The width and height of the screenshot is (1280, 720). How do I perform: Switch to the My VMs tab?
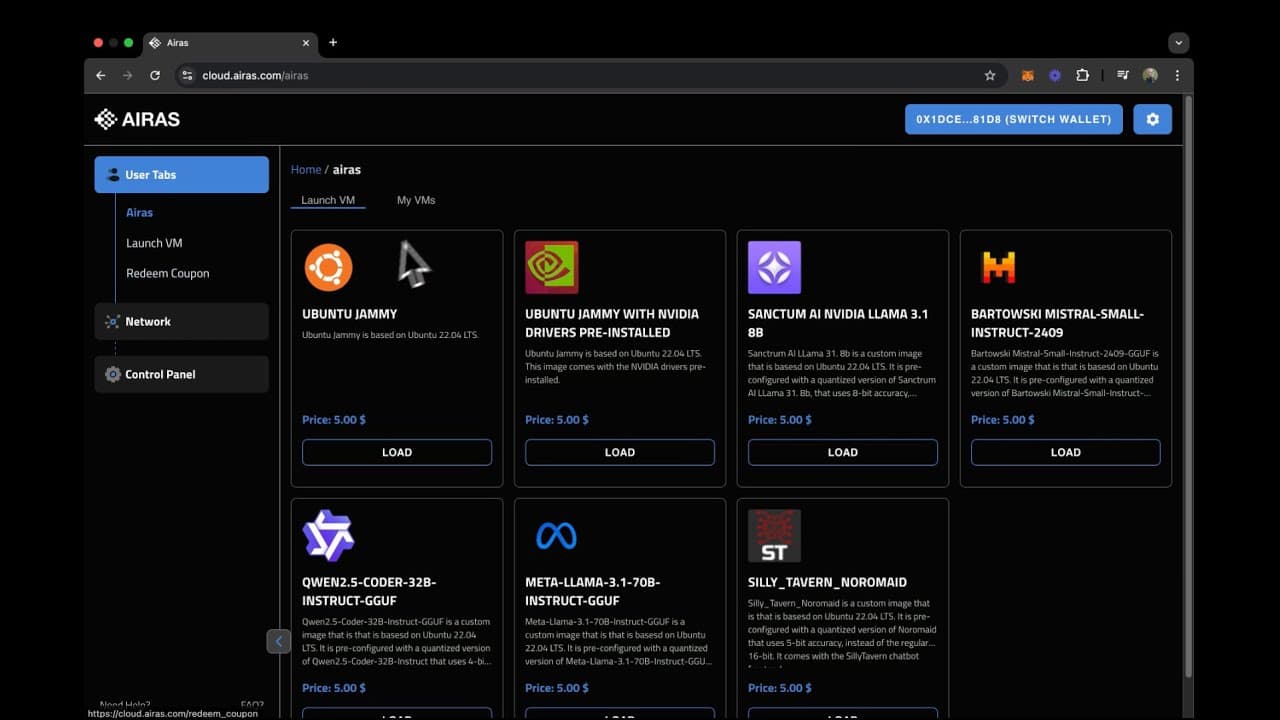416,200
